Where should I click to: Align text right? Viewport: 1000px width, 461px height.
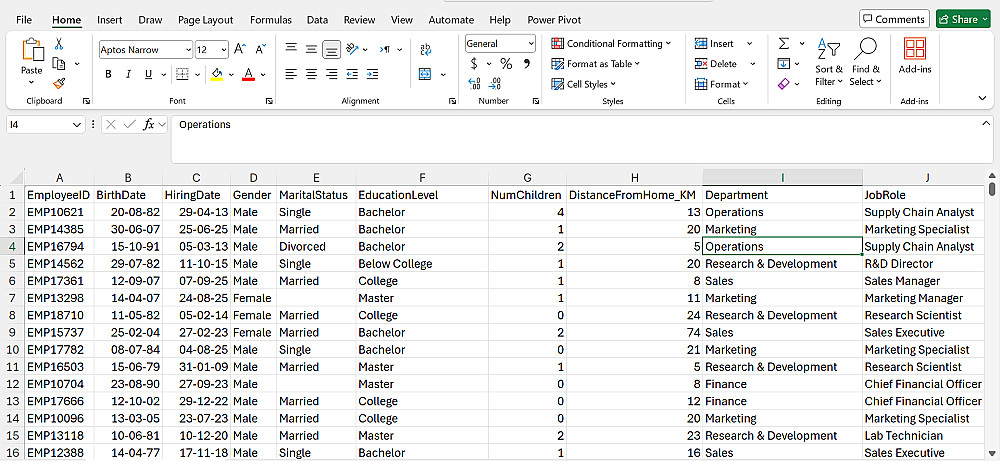331,75
